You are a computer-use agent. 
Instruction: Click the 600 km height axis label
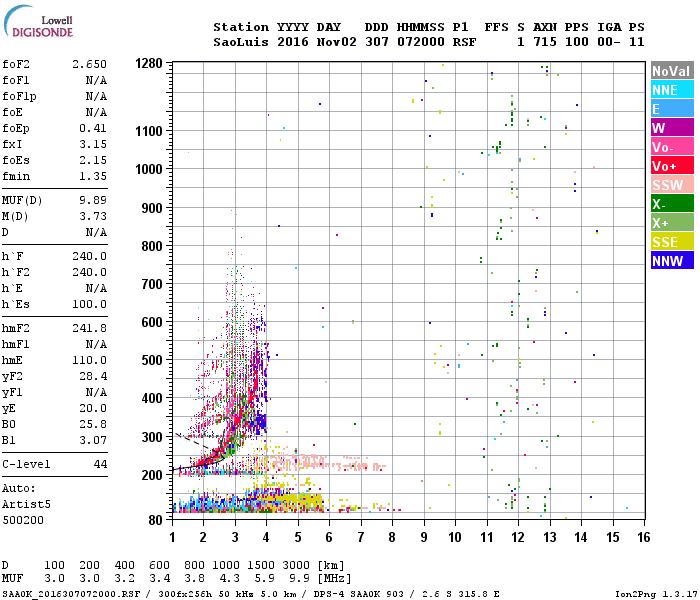tap(152, 322)
